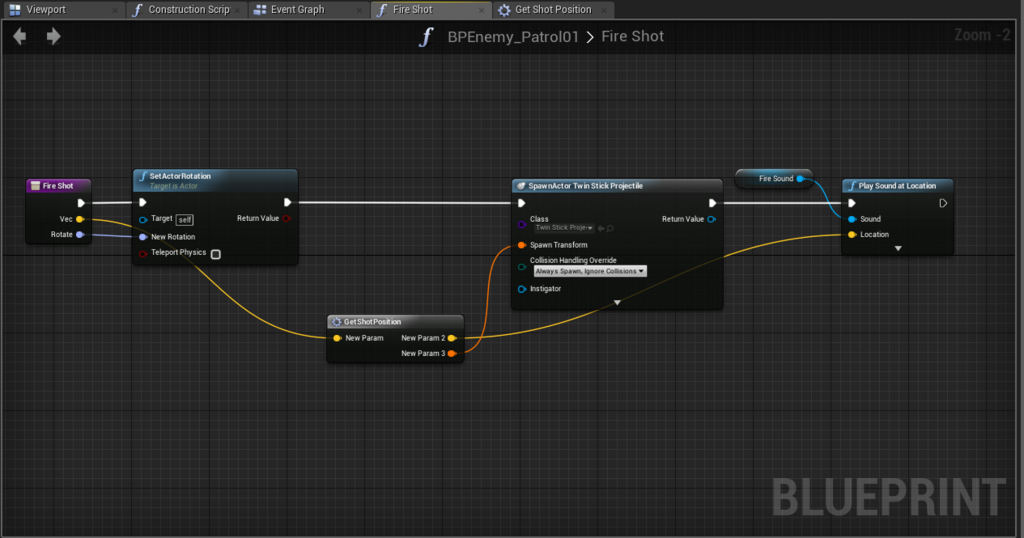
Task: Select the SetActorRotation node header
Action: pos(216,180)
